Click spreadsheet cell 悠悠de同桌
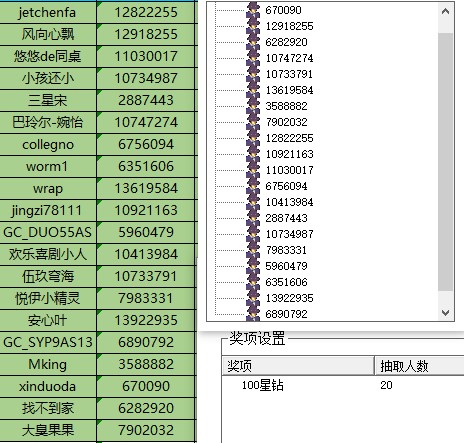The height and width of the screenshot is (443, 464). click(x=48, y=56)
